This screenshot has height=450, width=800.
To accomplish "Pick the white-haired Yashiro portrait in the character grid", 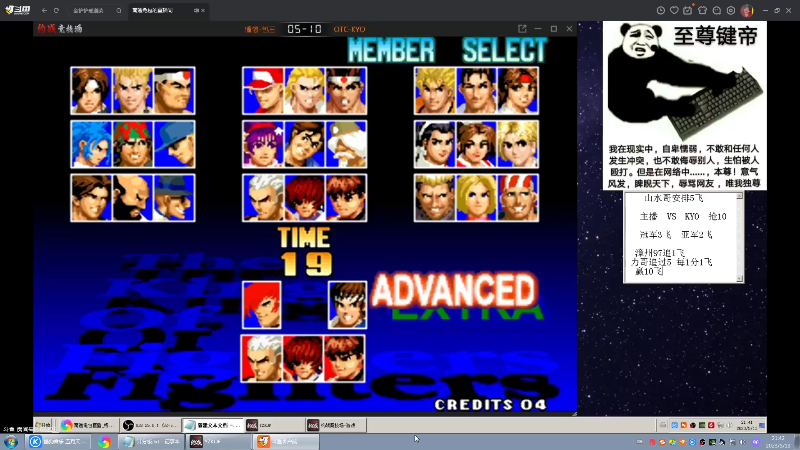I will [x=263, y=198].
